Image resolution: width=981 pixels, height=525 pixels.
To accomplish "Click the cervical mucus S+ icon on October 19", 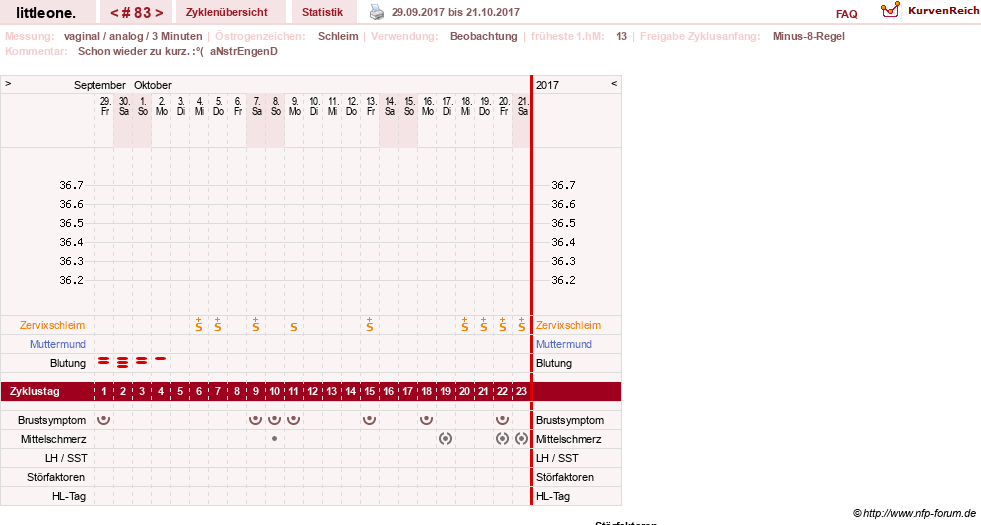I will pyautogui.click(x=484, y=324).
